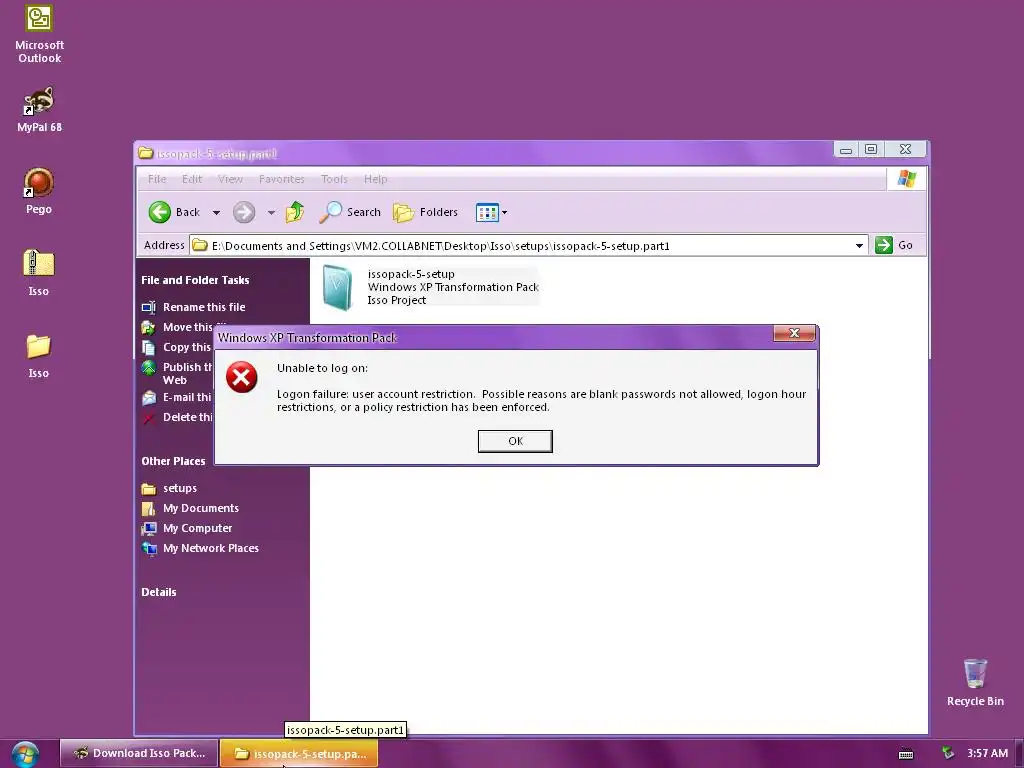
Task: Collapse File and Folder Tasks header
Action: 195,280
